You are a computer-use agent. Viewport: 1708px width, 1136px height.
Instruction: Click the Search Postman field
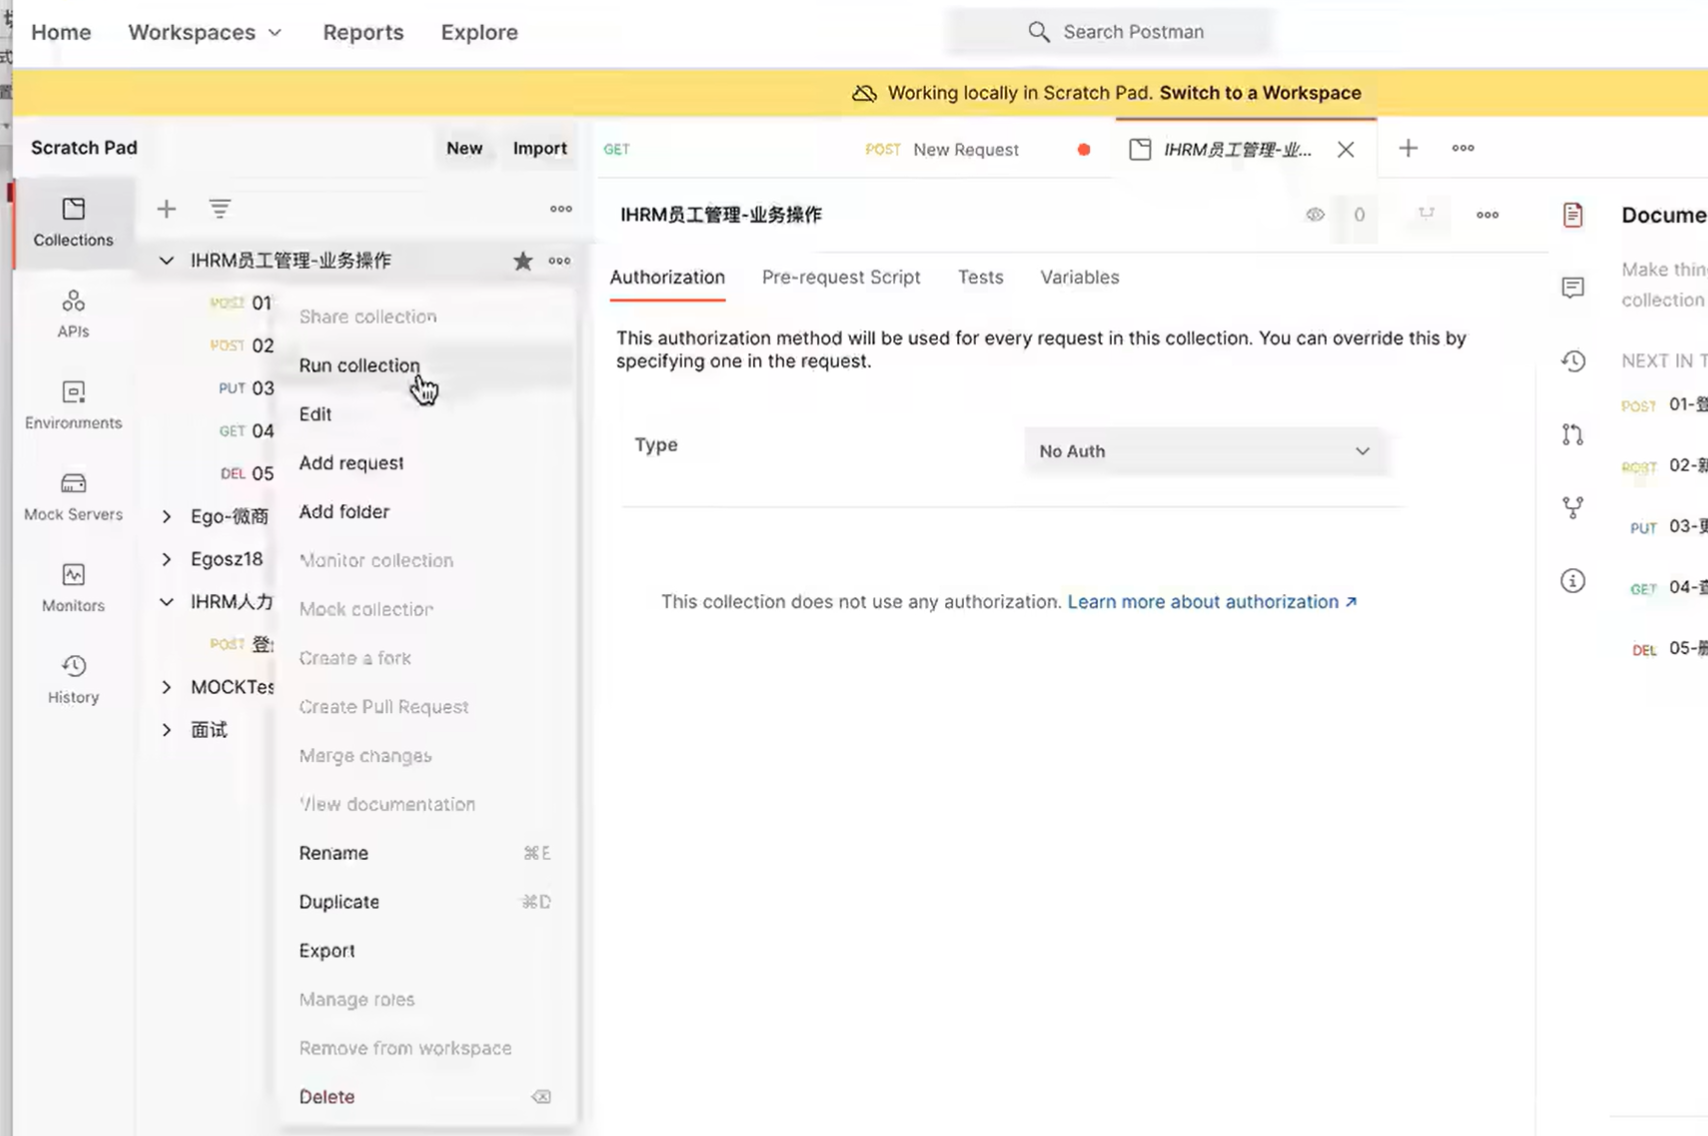[1111, 32]
